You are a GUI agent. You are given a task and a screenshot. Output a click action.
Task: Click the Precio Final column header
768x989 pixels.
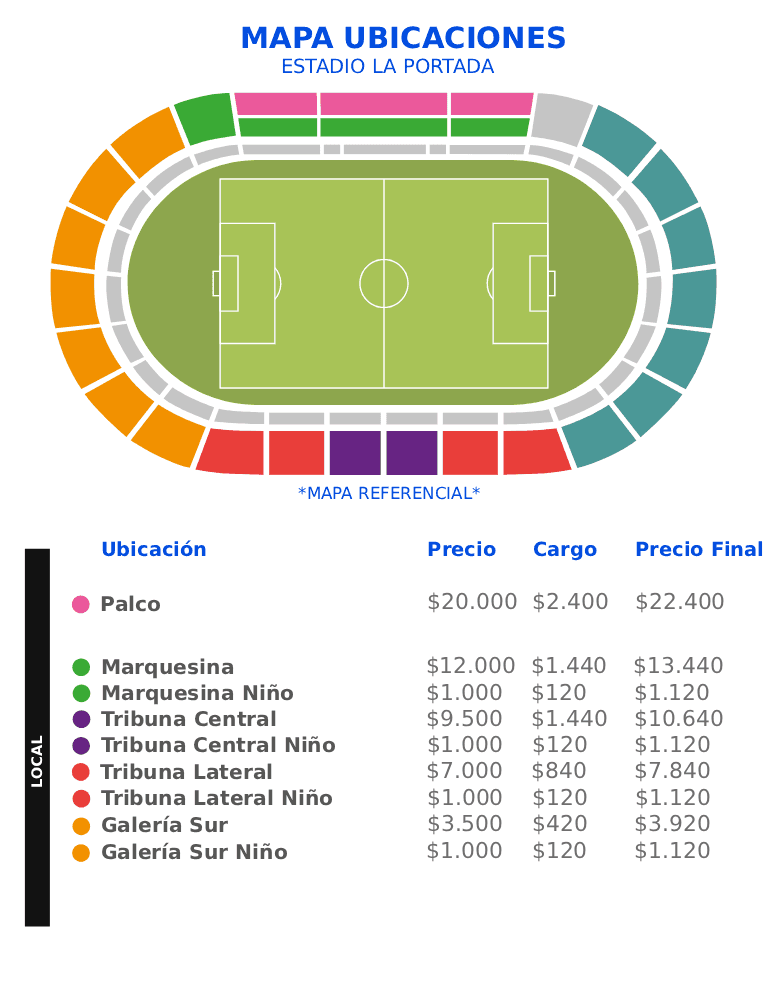(x=699, y=549)
